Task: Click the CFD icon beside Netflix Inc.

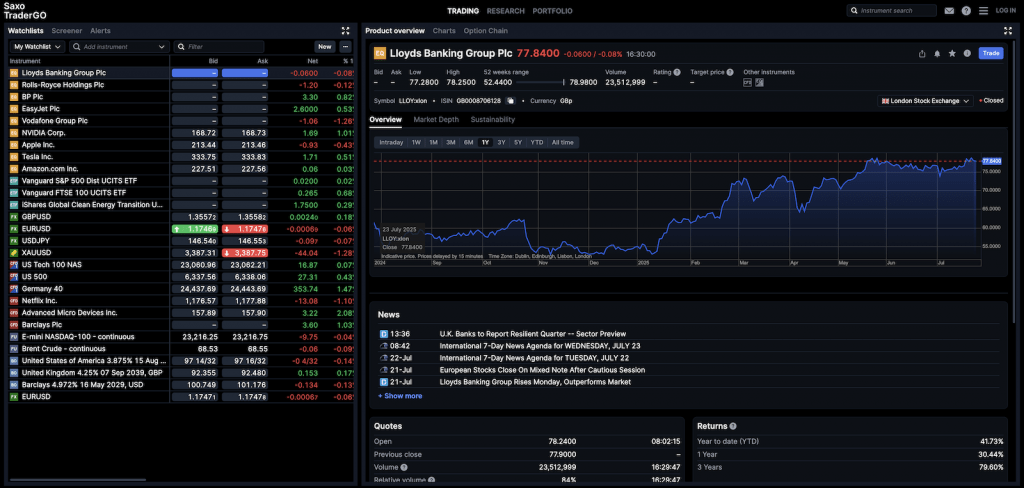Action: (14, 301)
